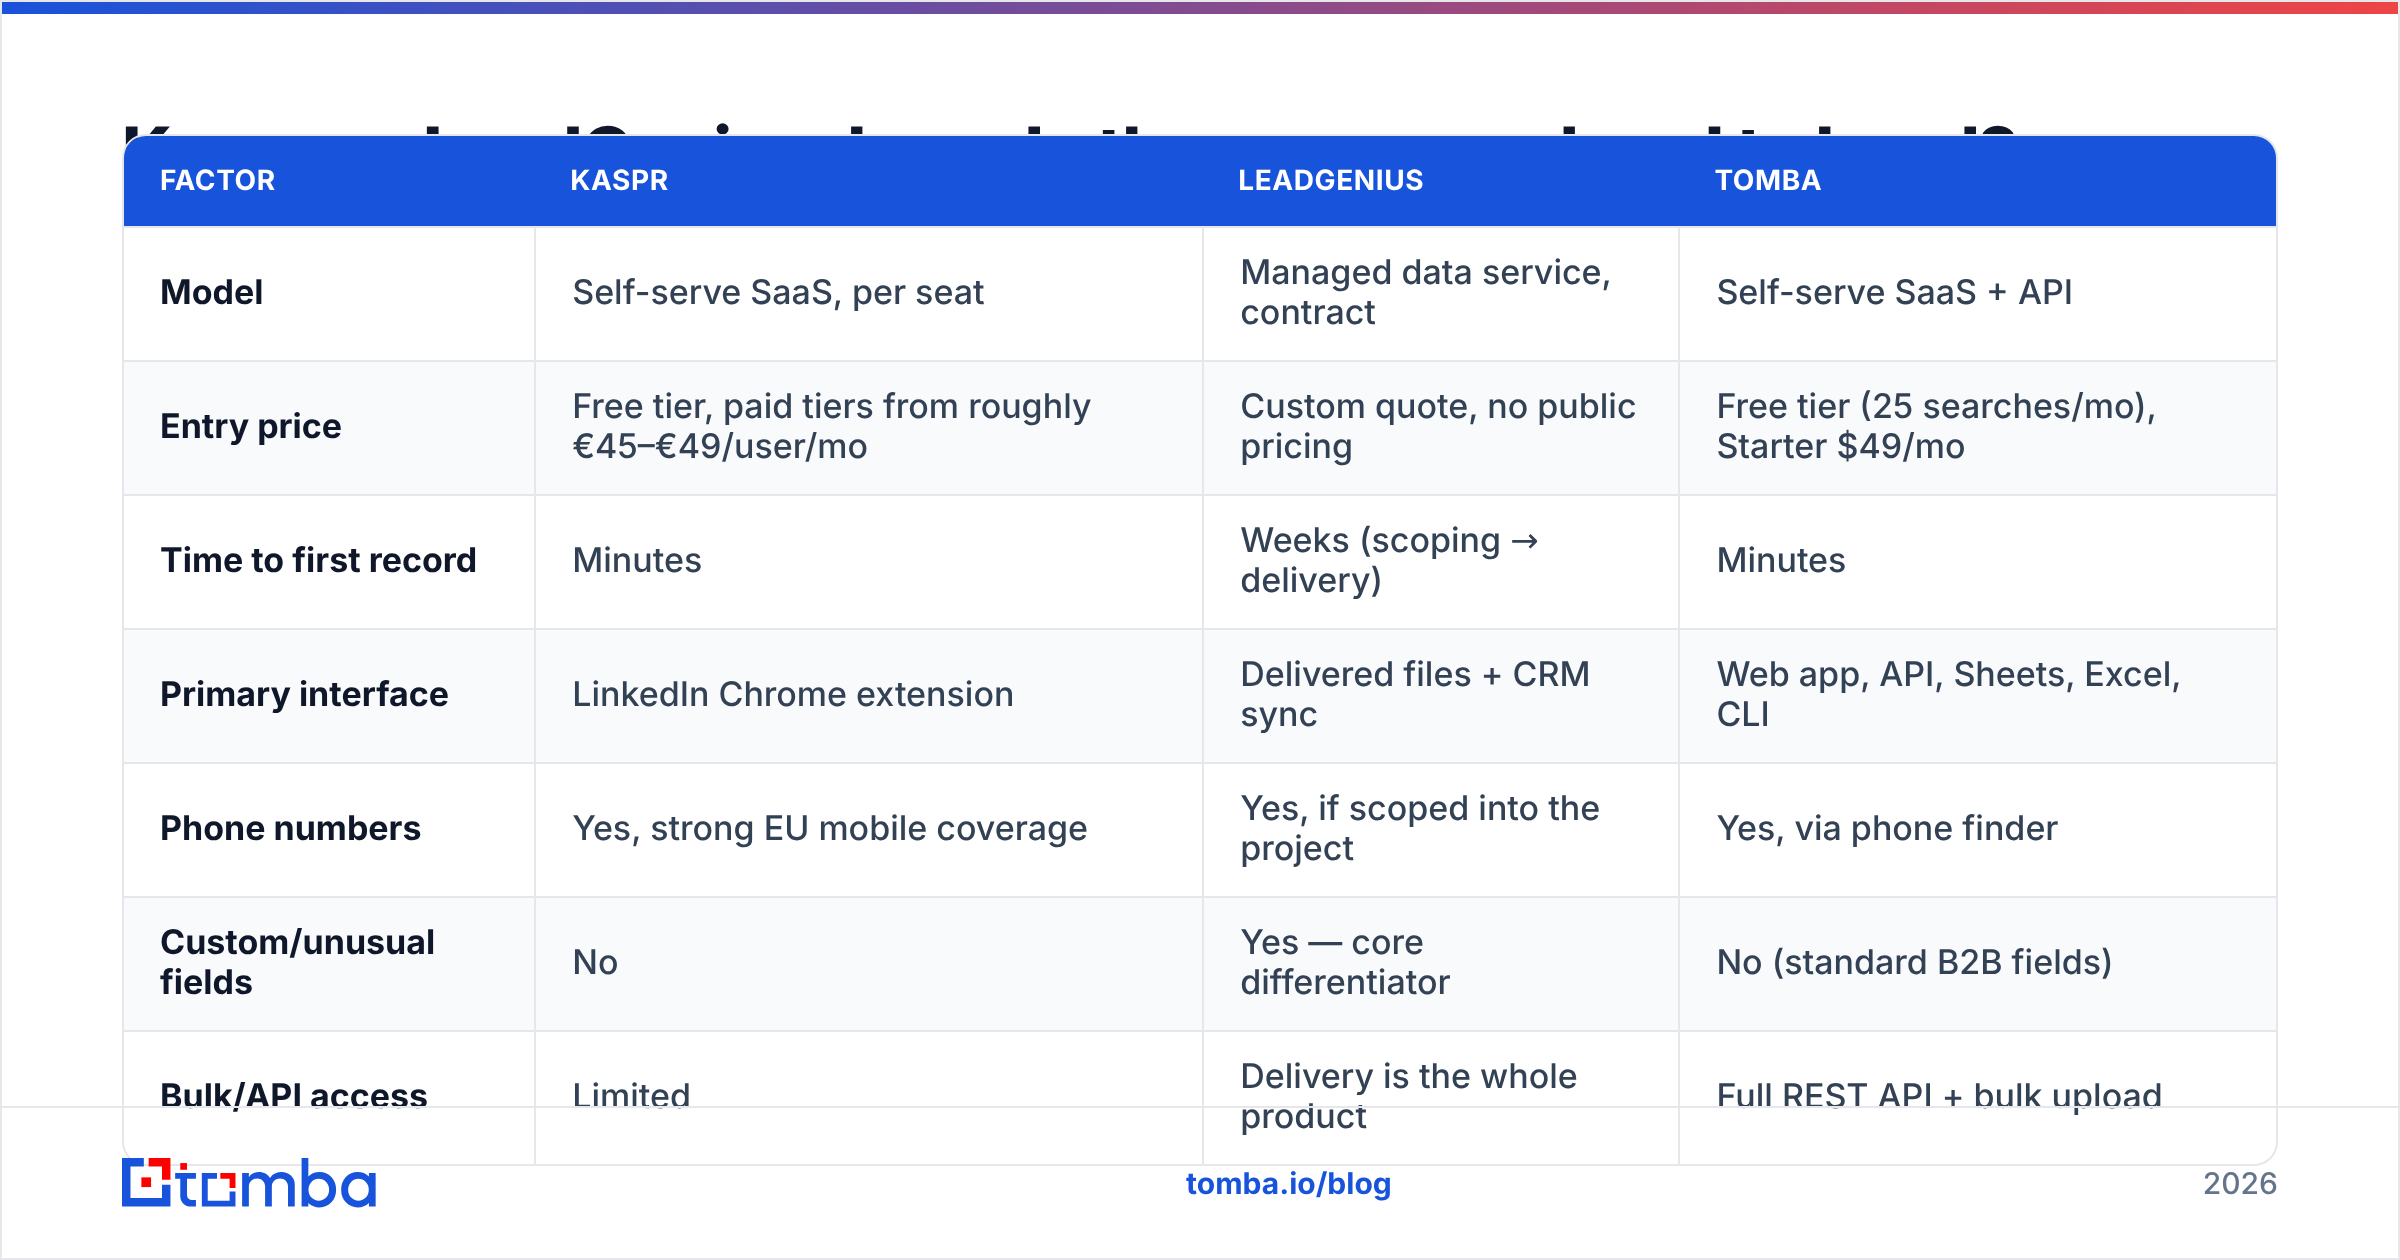Click the Bulk/API access row label
Image resolution: width=2400 pixels, height=1260 pixels.
coord(293,1096)
